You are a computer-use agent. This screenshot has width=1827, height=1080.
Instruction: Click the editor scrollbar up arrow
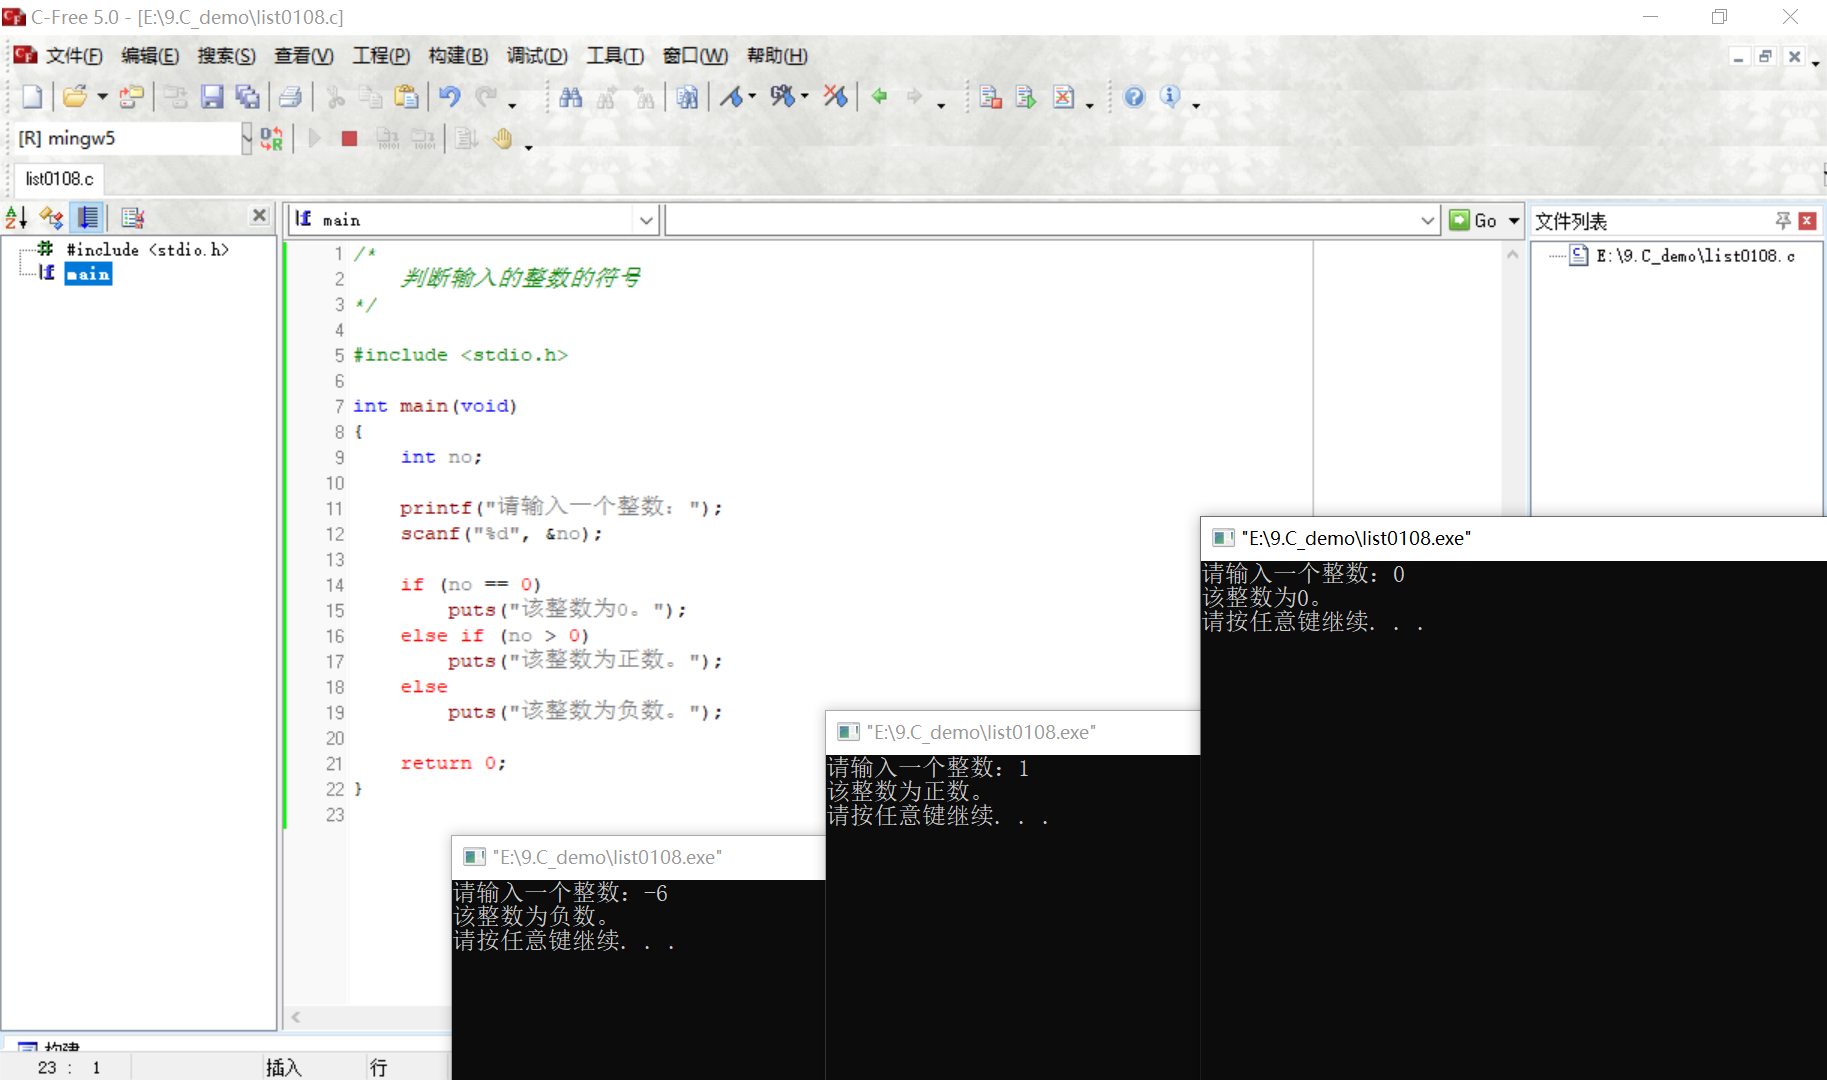pos(1513,254)
